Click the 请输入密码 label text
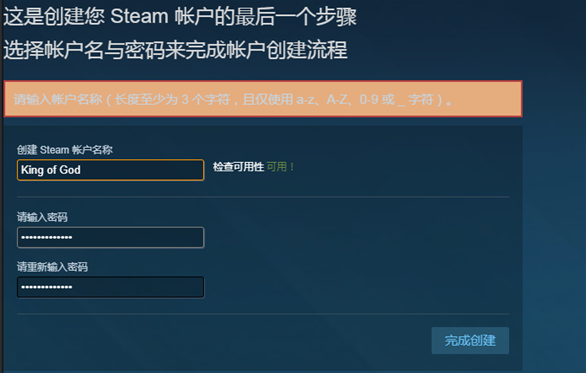Image resolution: width=586 pixels, height=373 pixels. coord(42,217)
